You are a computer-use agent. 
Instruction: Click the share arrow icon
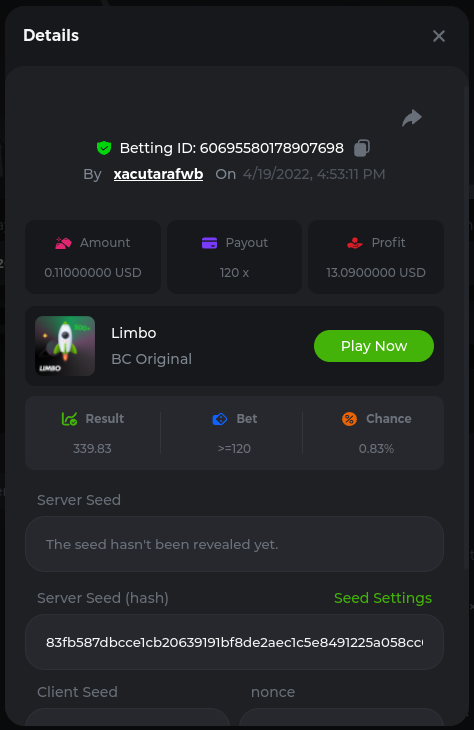click(x=412, y=118)
